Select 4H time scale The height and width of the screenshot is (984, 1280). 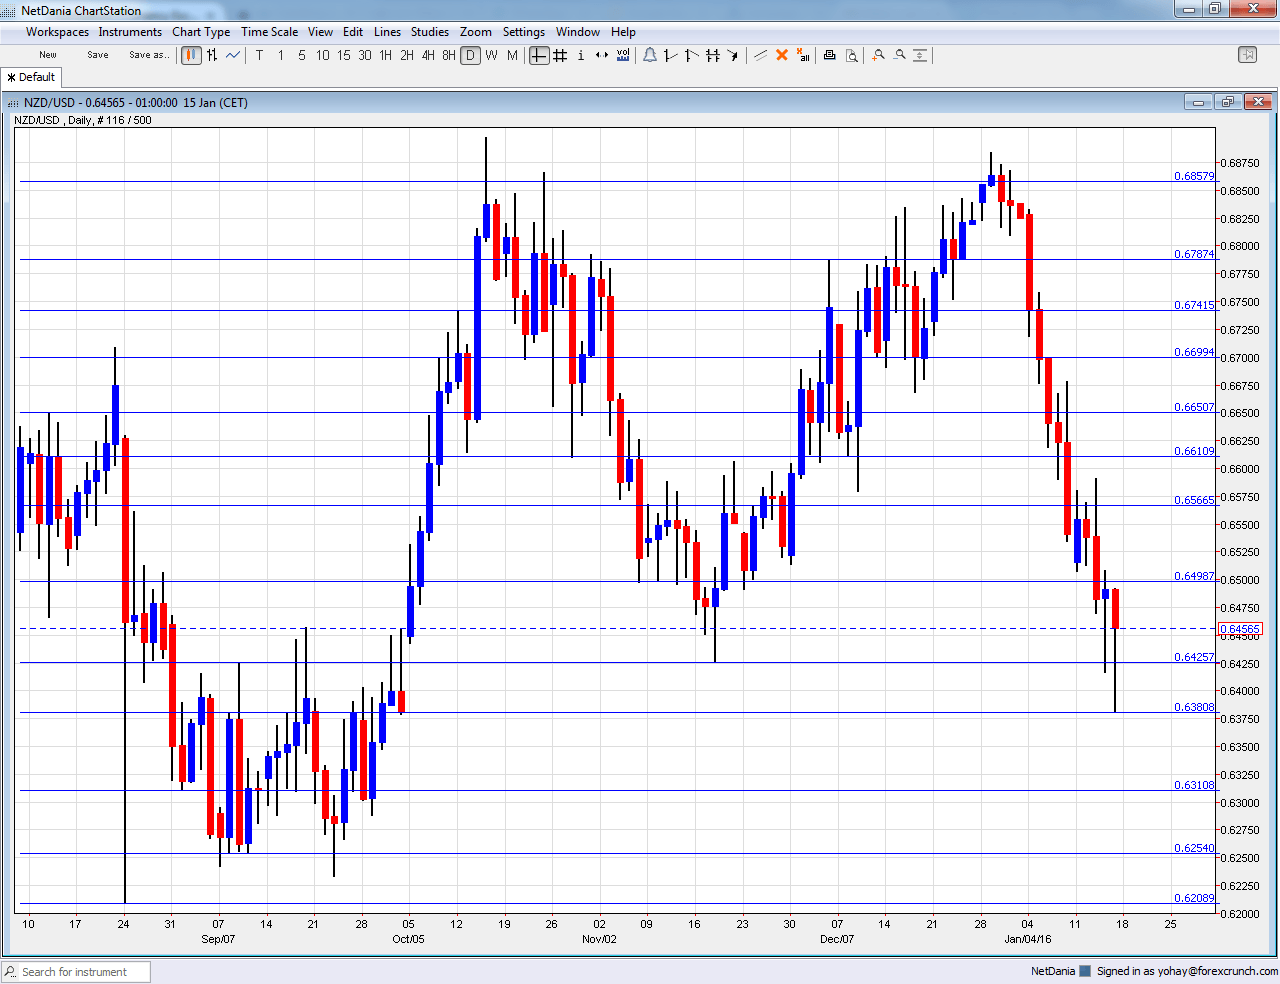pos(428,55)
